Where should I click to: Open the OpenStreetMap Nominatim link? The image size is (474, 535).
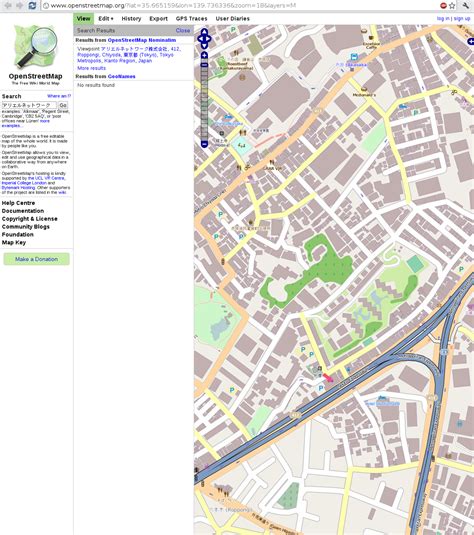click(142, 40)
